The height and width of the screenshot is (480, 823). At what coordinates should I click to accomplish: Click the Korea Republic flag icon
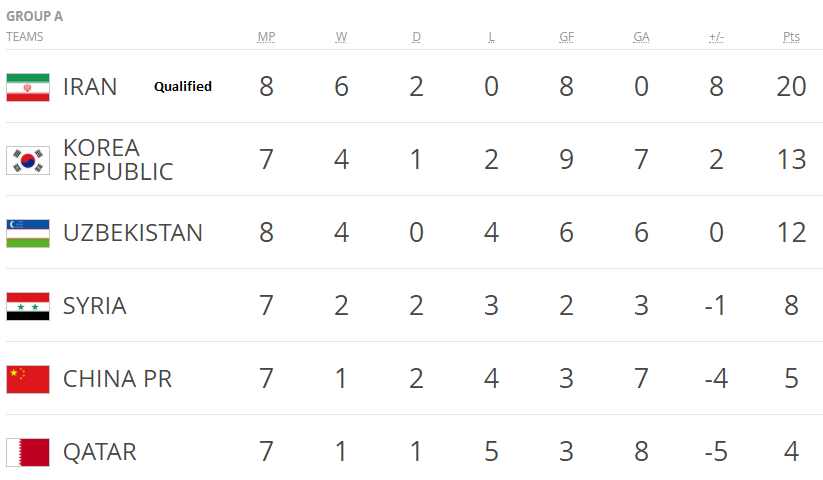pos(28,160)
